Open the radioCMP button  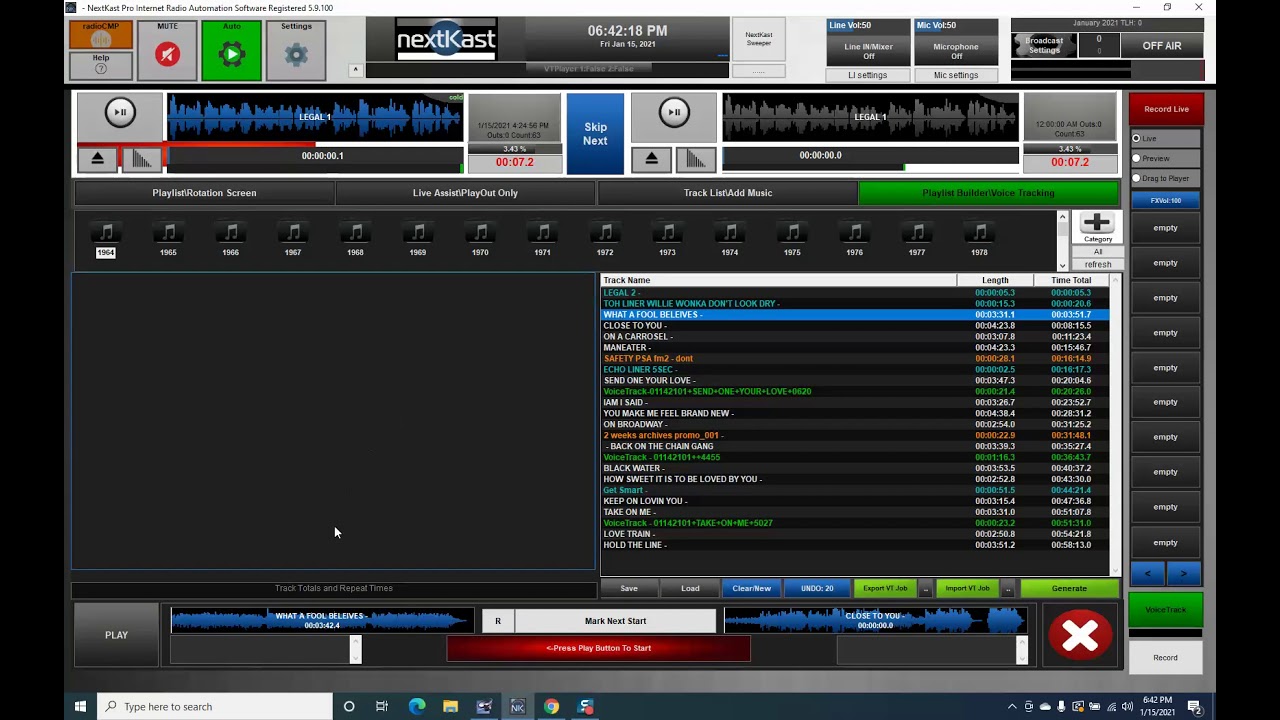pos(100,35)
